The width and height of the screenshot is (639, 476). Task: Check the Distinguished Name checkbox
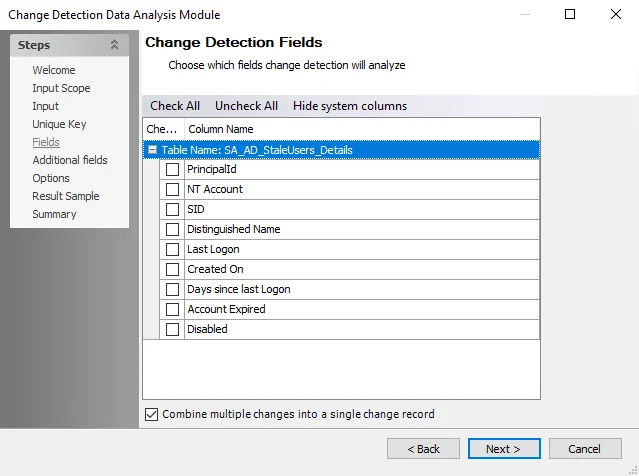[x=172, y=229]
